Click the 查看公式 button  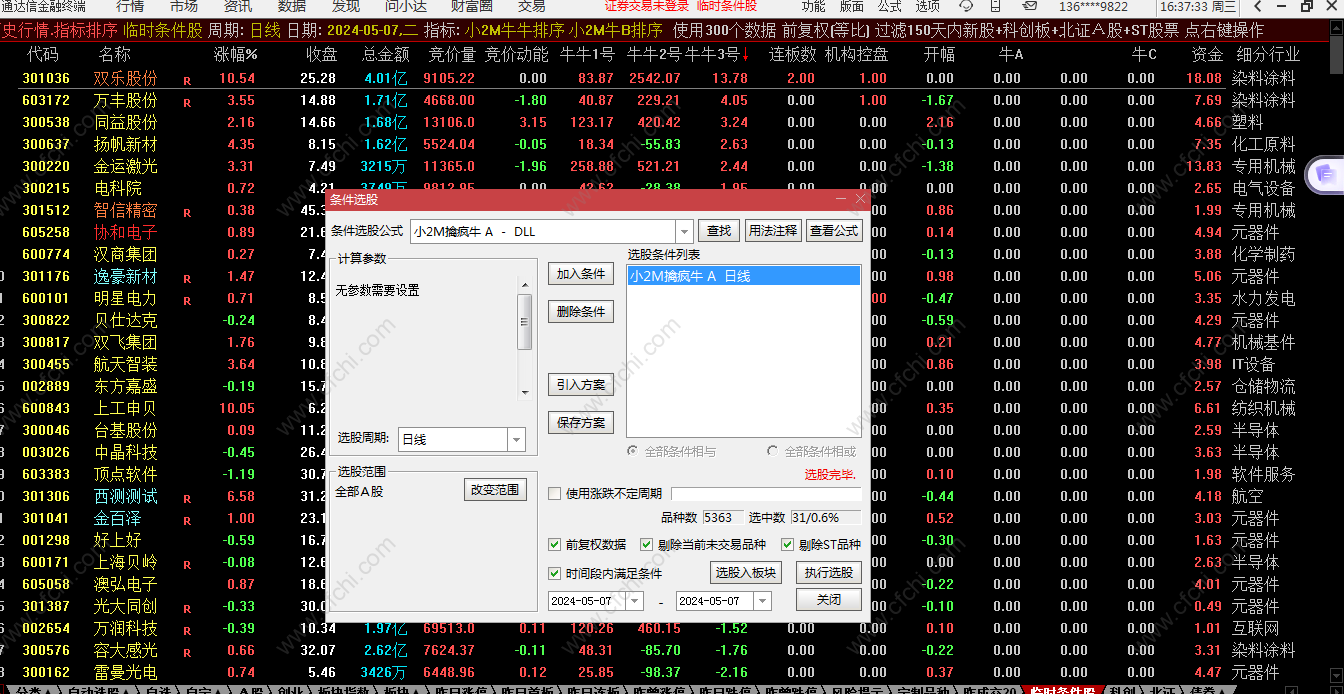click(834, 231)
